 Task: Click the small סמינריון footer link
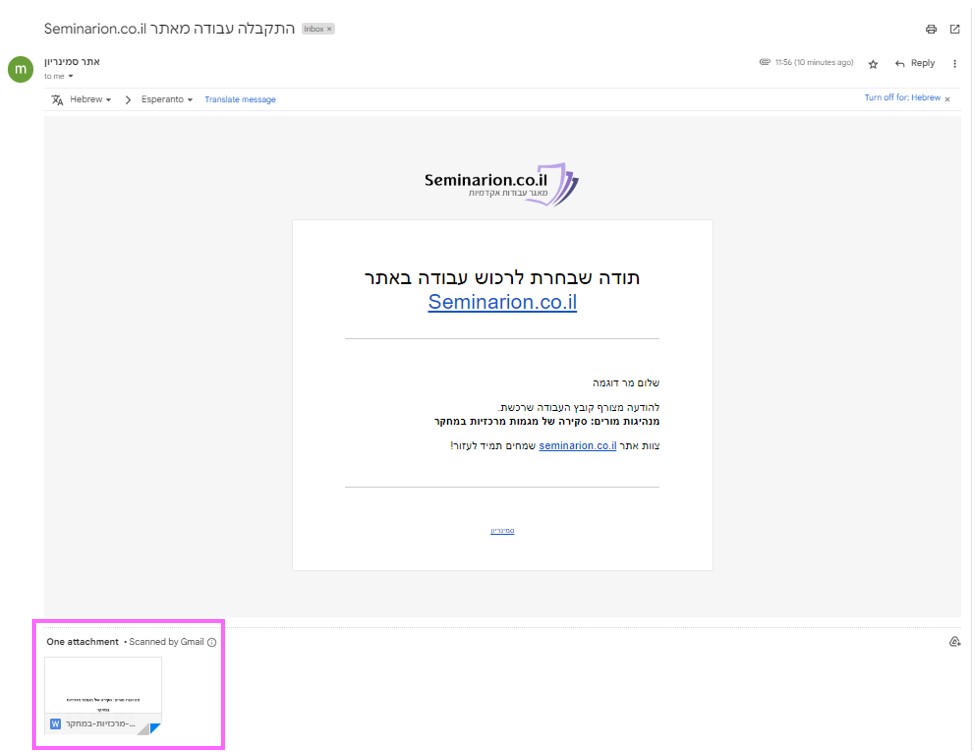coord(502,531)
